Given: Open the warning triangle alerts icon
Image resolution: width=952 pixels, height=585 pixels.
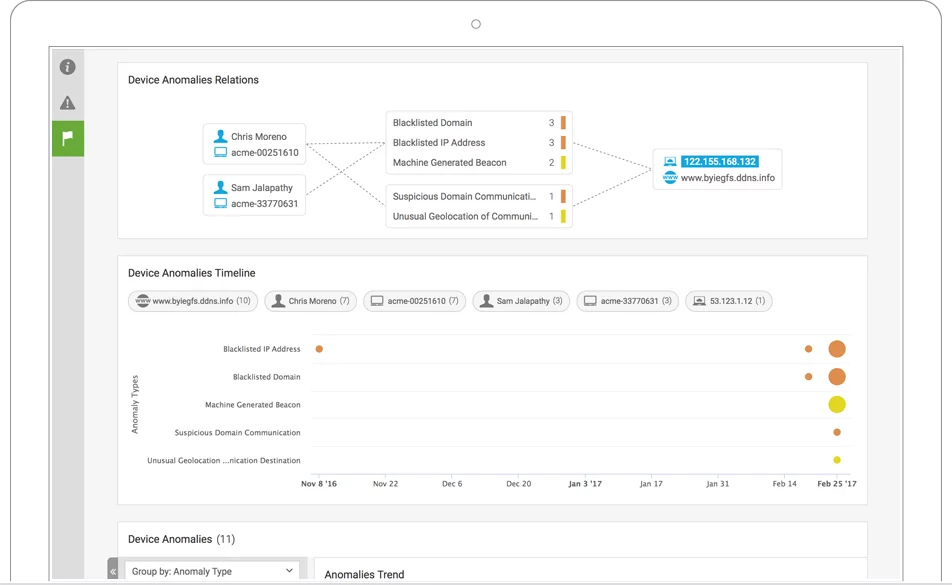Looking at the screenshot, I should point(67,103).
